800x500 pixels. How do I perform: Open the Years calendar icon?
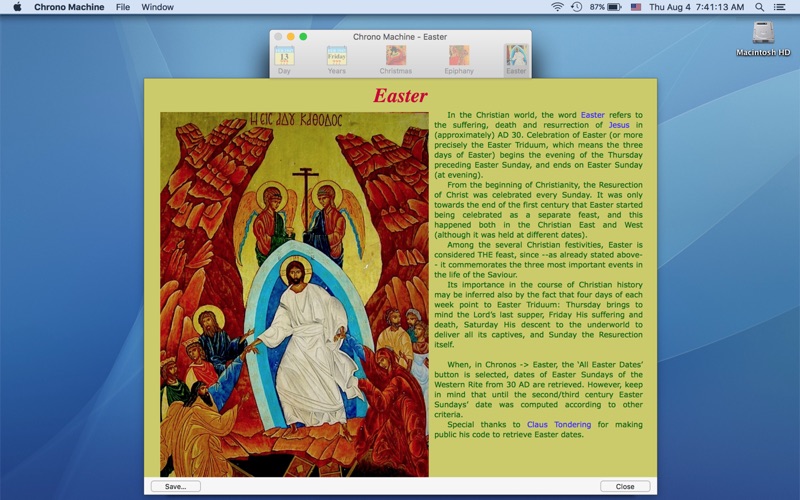click(x=337, y=60)
